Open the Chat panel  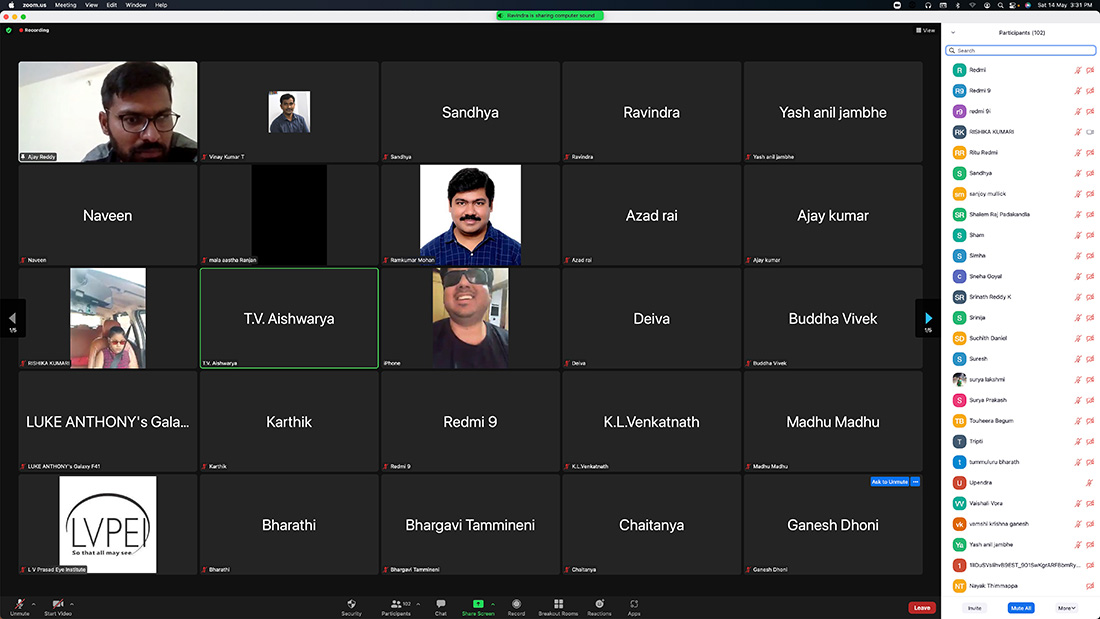pyautogui.click(x=440, y=604)
